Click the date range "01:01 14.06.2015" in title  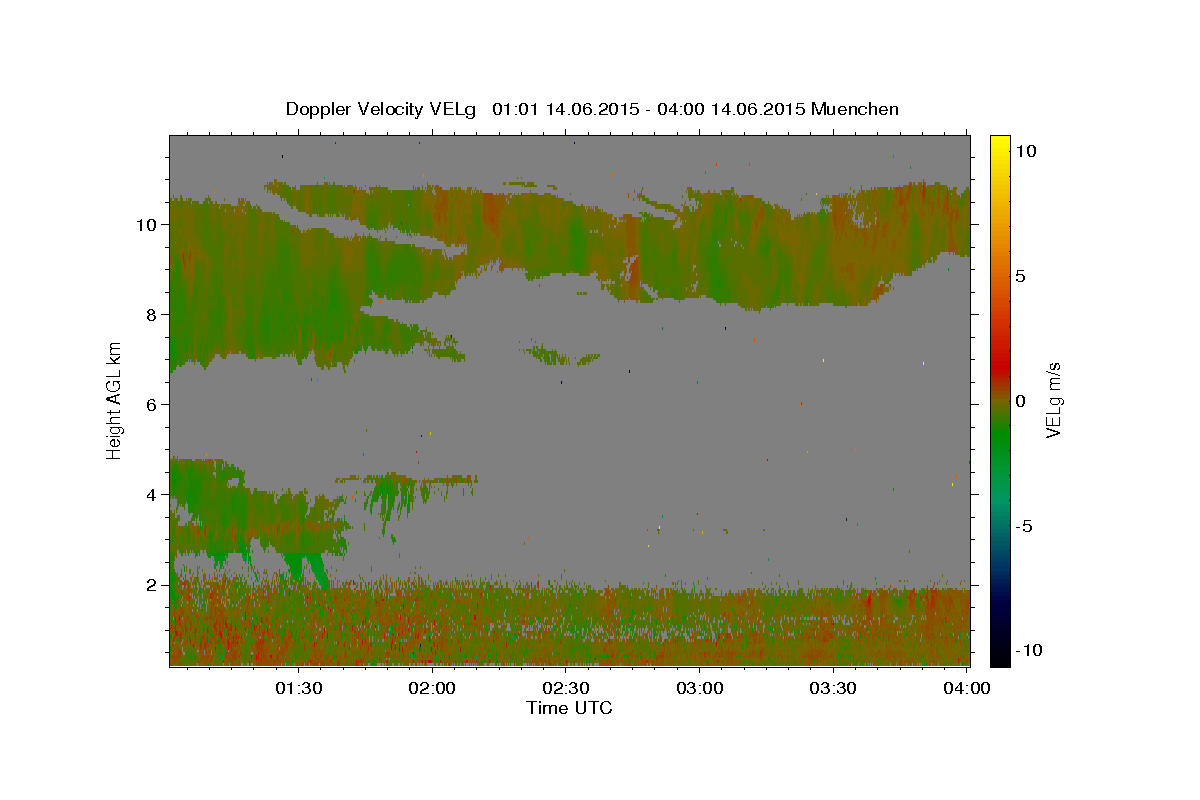[565, 109]
